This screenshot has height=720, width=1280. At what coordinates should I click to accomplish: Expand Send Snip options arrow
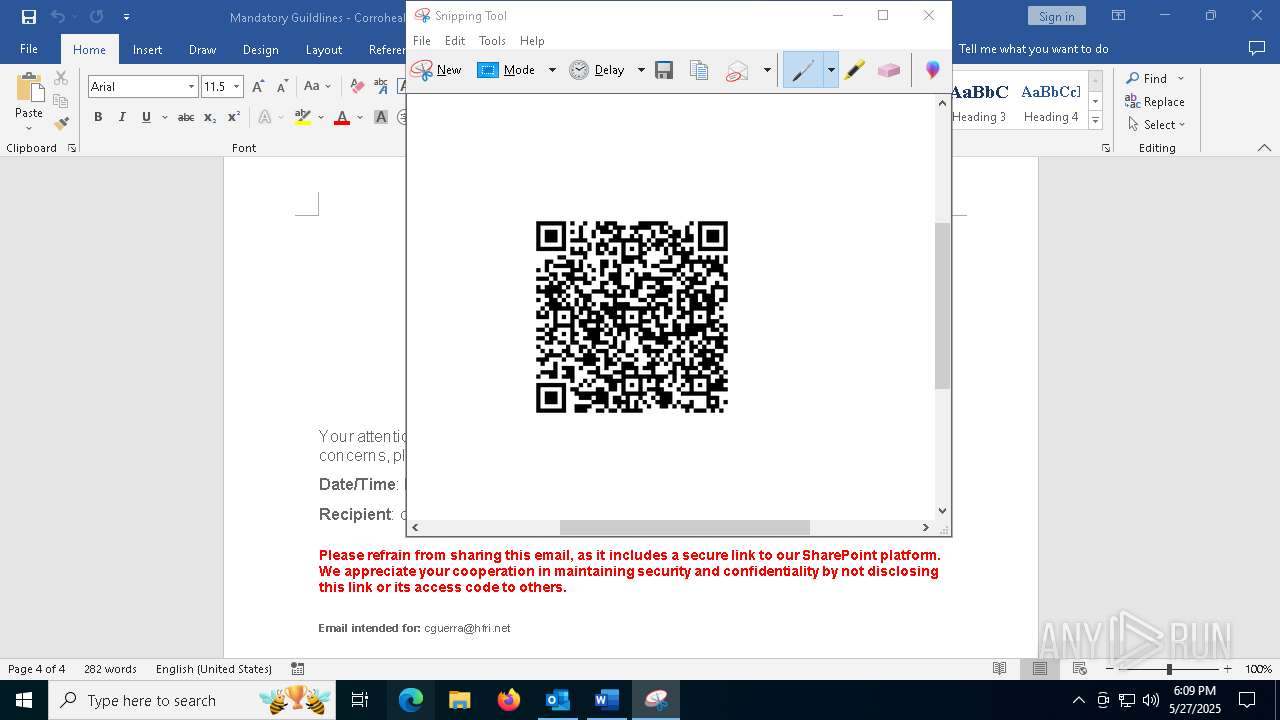767,70
